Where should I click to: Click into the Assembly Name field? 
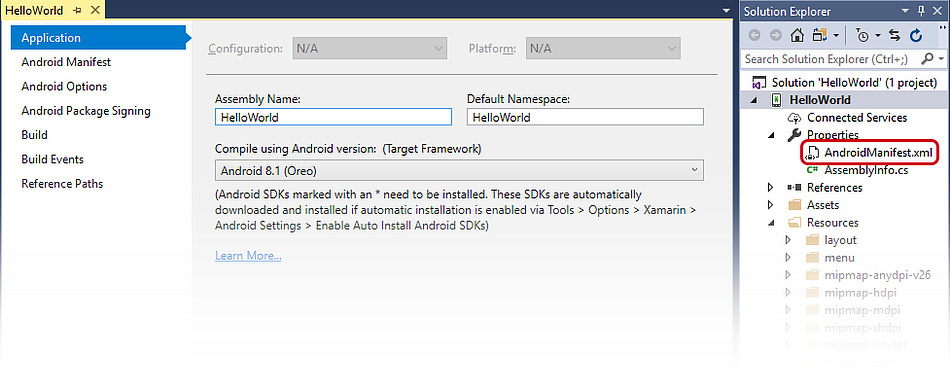point(333,117)
